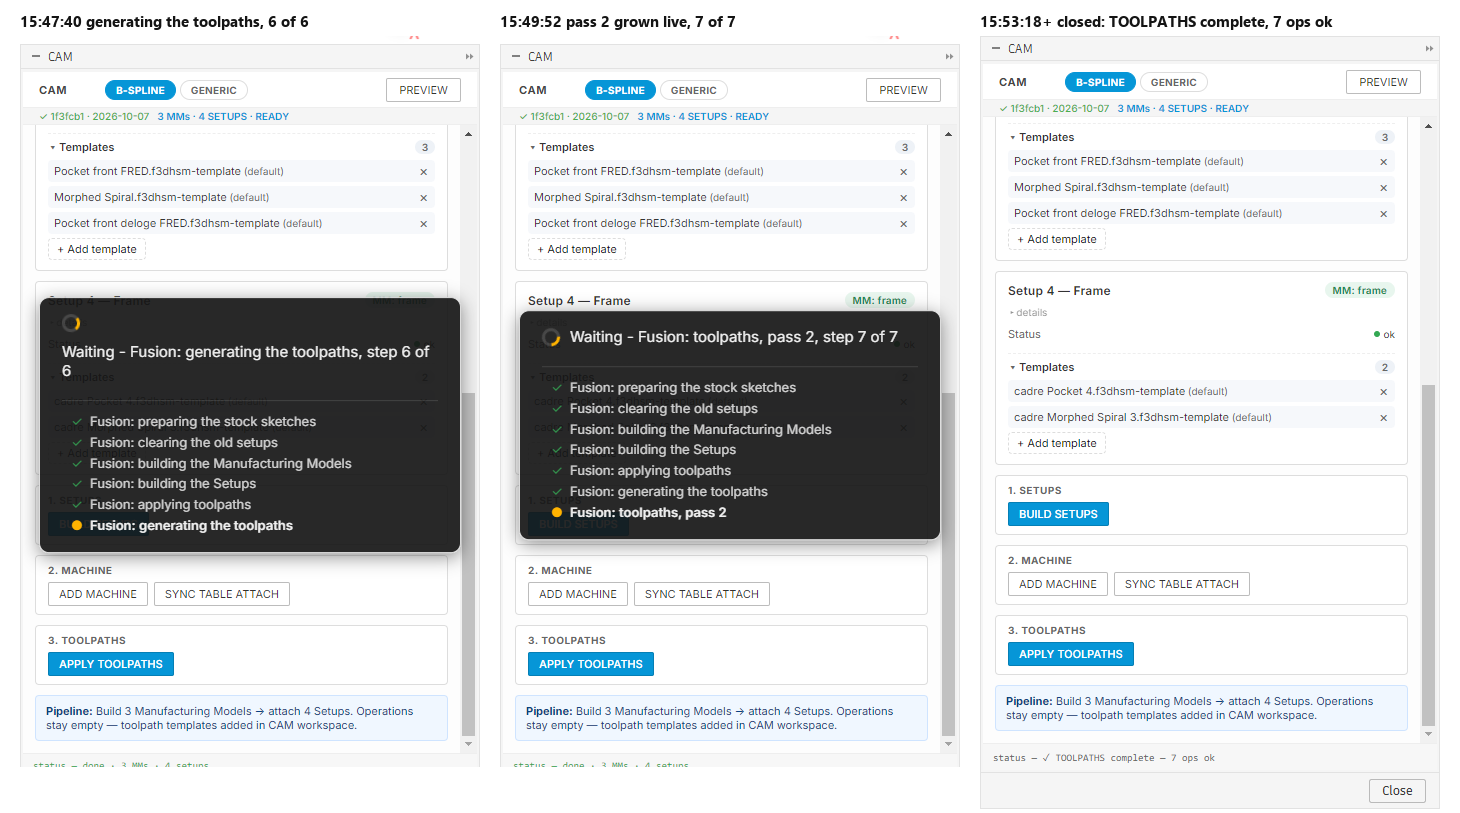This screenshot has width=1460, height=813.
Task: Remove Pocket front FRED template in 15:49:52 panel
Action: click(904, 172)
